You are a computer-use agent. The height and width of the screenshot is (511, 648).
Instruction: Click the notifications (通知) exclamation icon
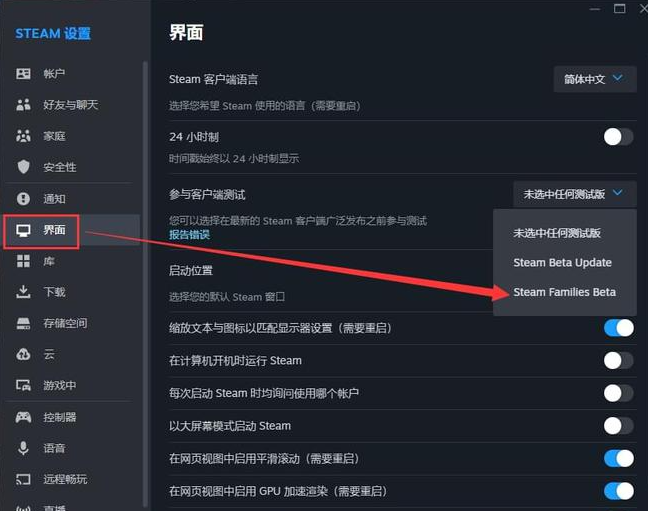pos(23,198)
